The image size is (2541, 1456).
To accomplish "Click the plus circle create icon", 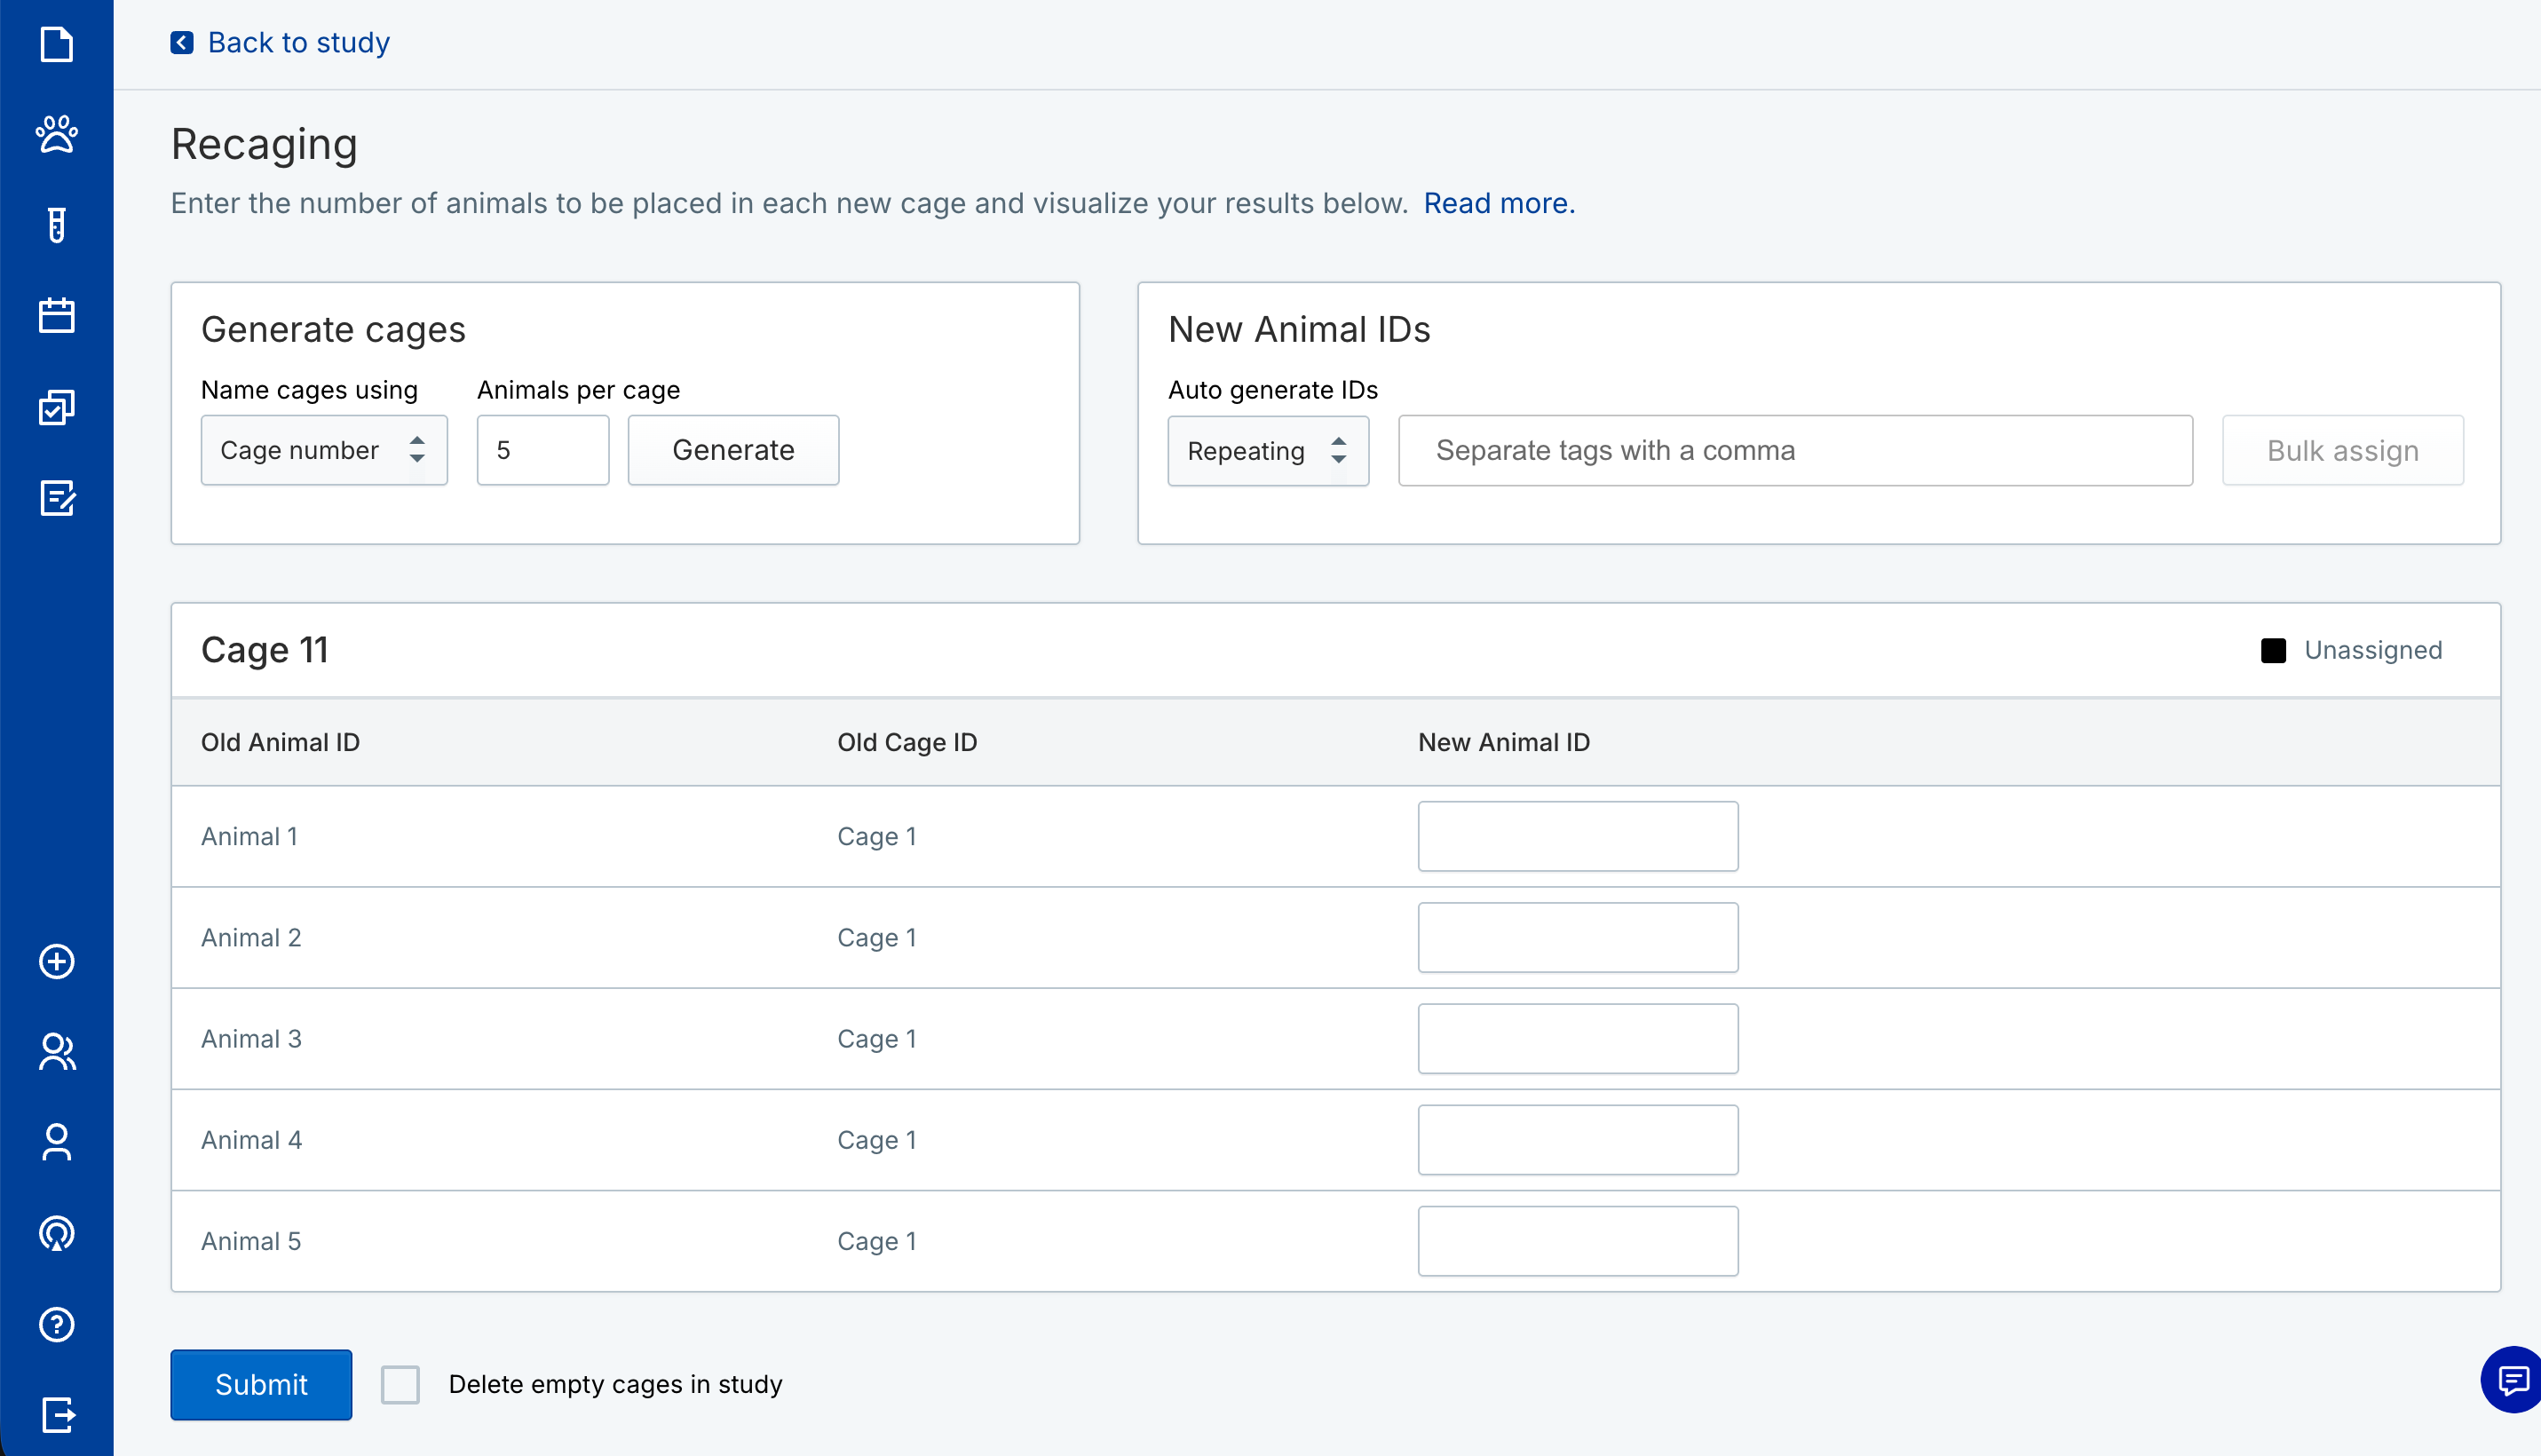I will (x=56, y=961).
